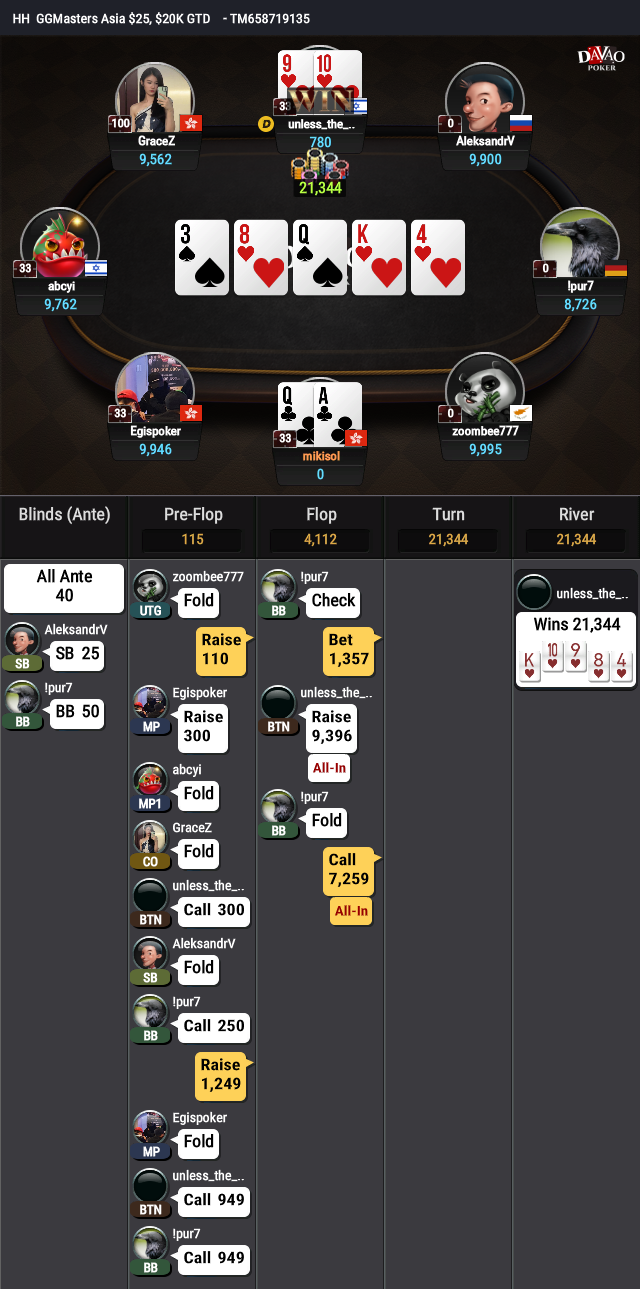The height and width of the screenshot is (1289, 640).
Task: Click GraceZ's player avatar
Action: (x=155, y=97)
